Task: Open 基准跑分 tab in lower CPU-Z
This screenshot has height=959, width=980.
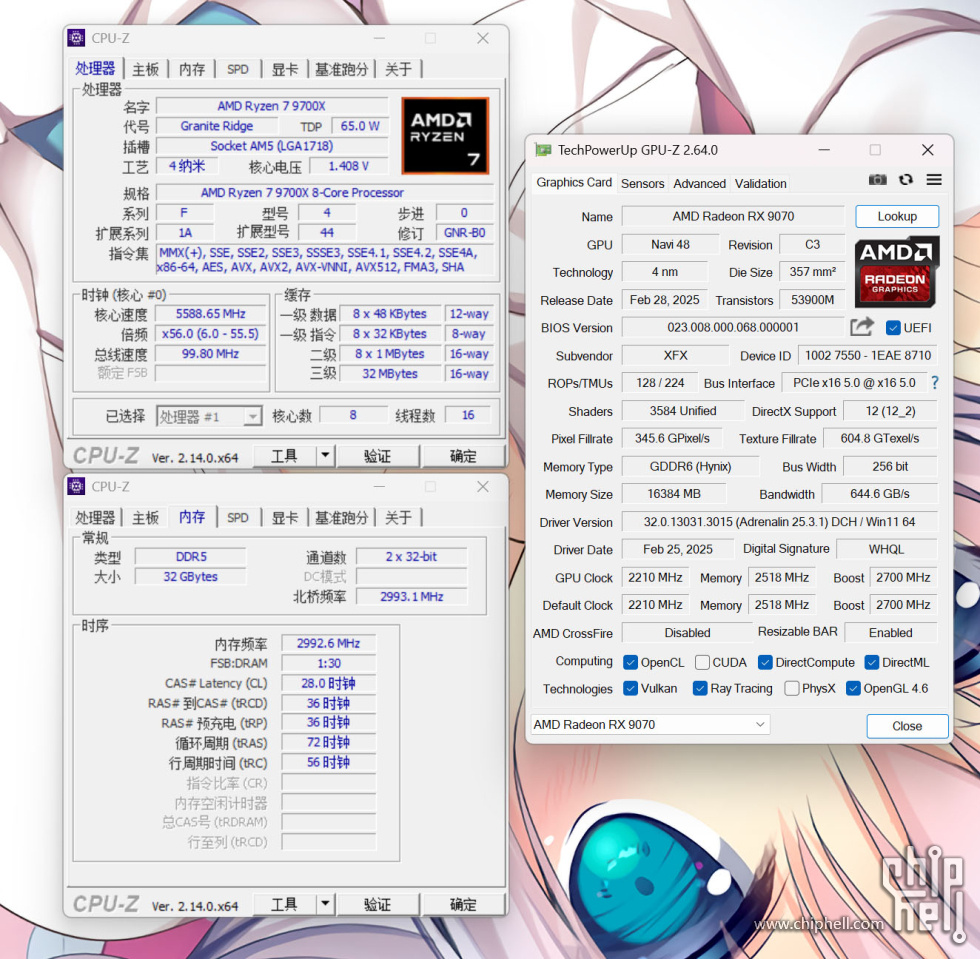Action: tap(341, 517)
